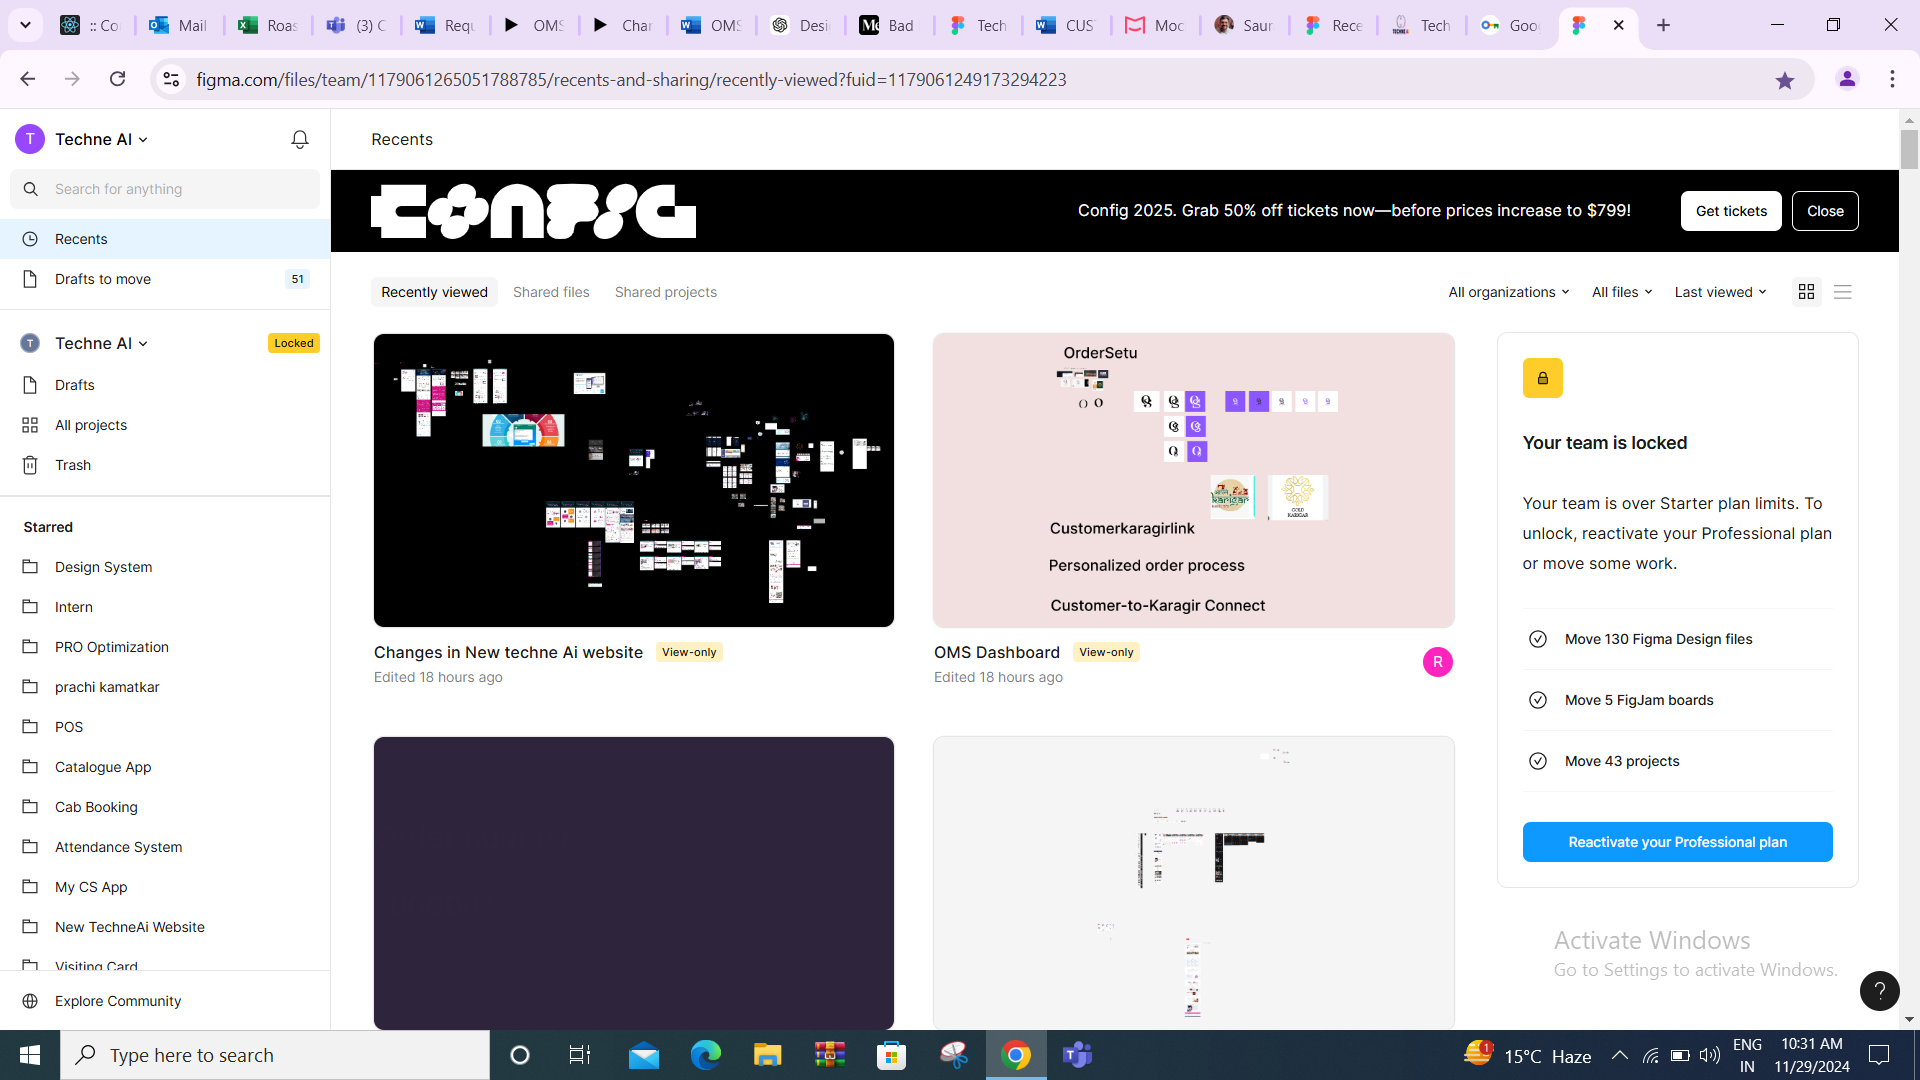1920x1080 pixels.
Task: Click the browser address bar URL
Action: tap(631, 79)
